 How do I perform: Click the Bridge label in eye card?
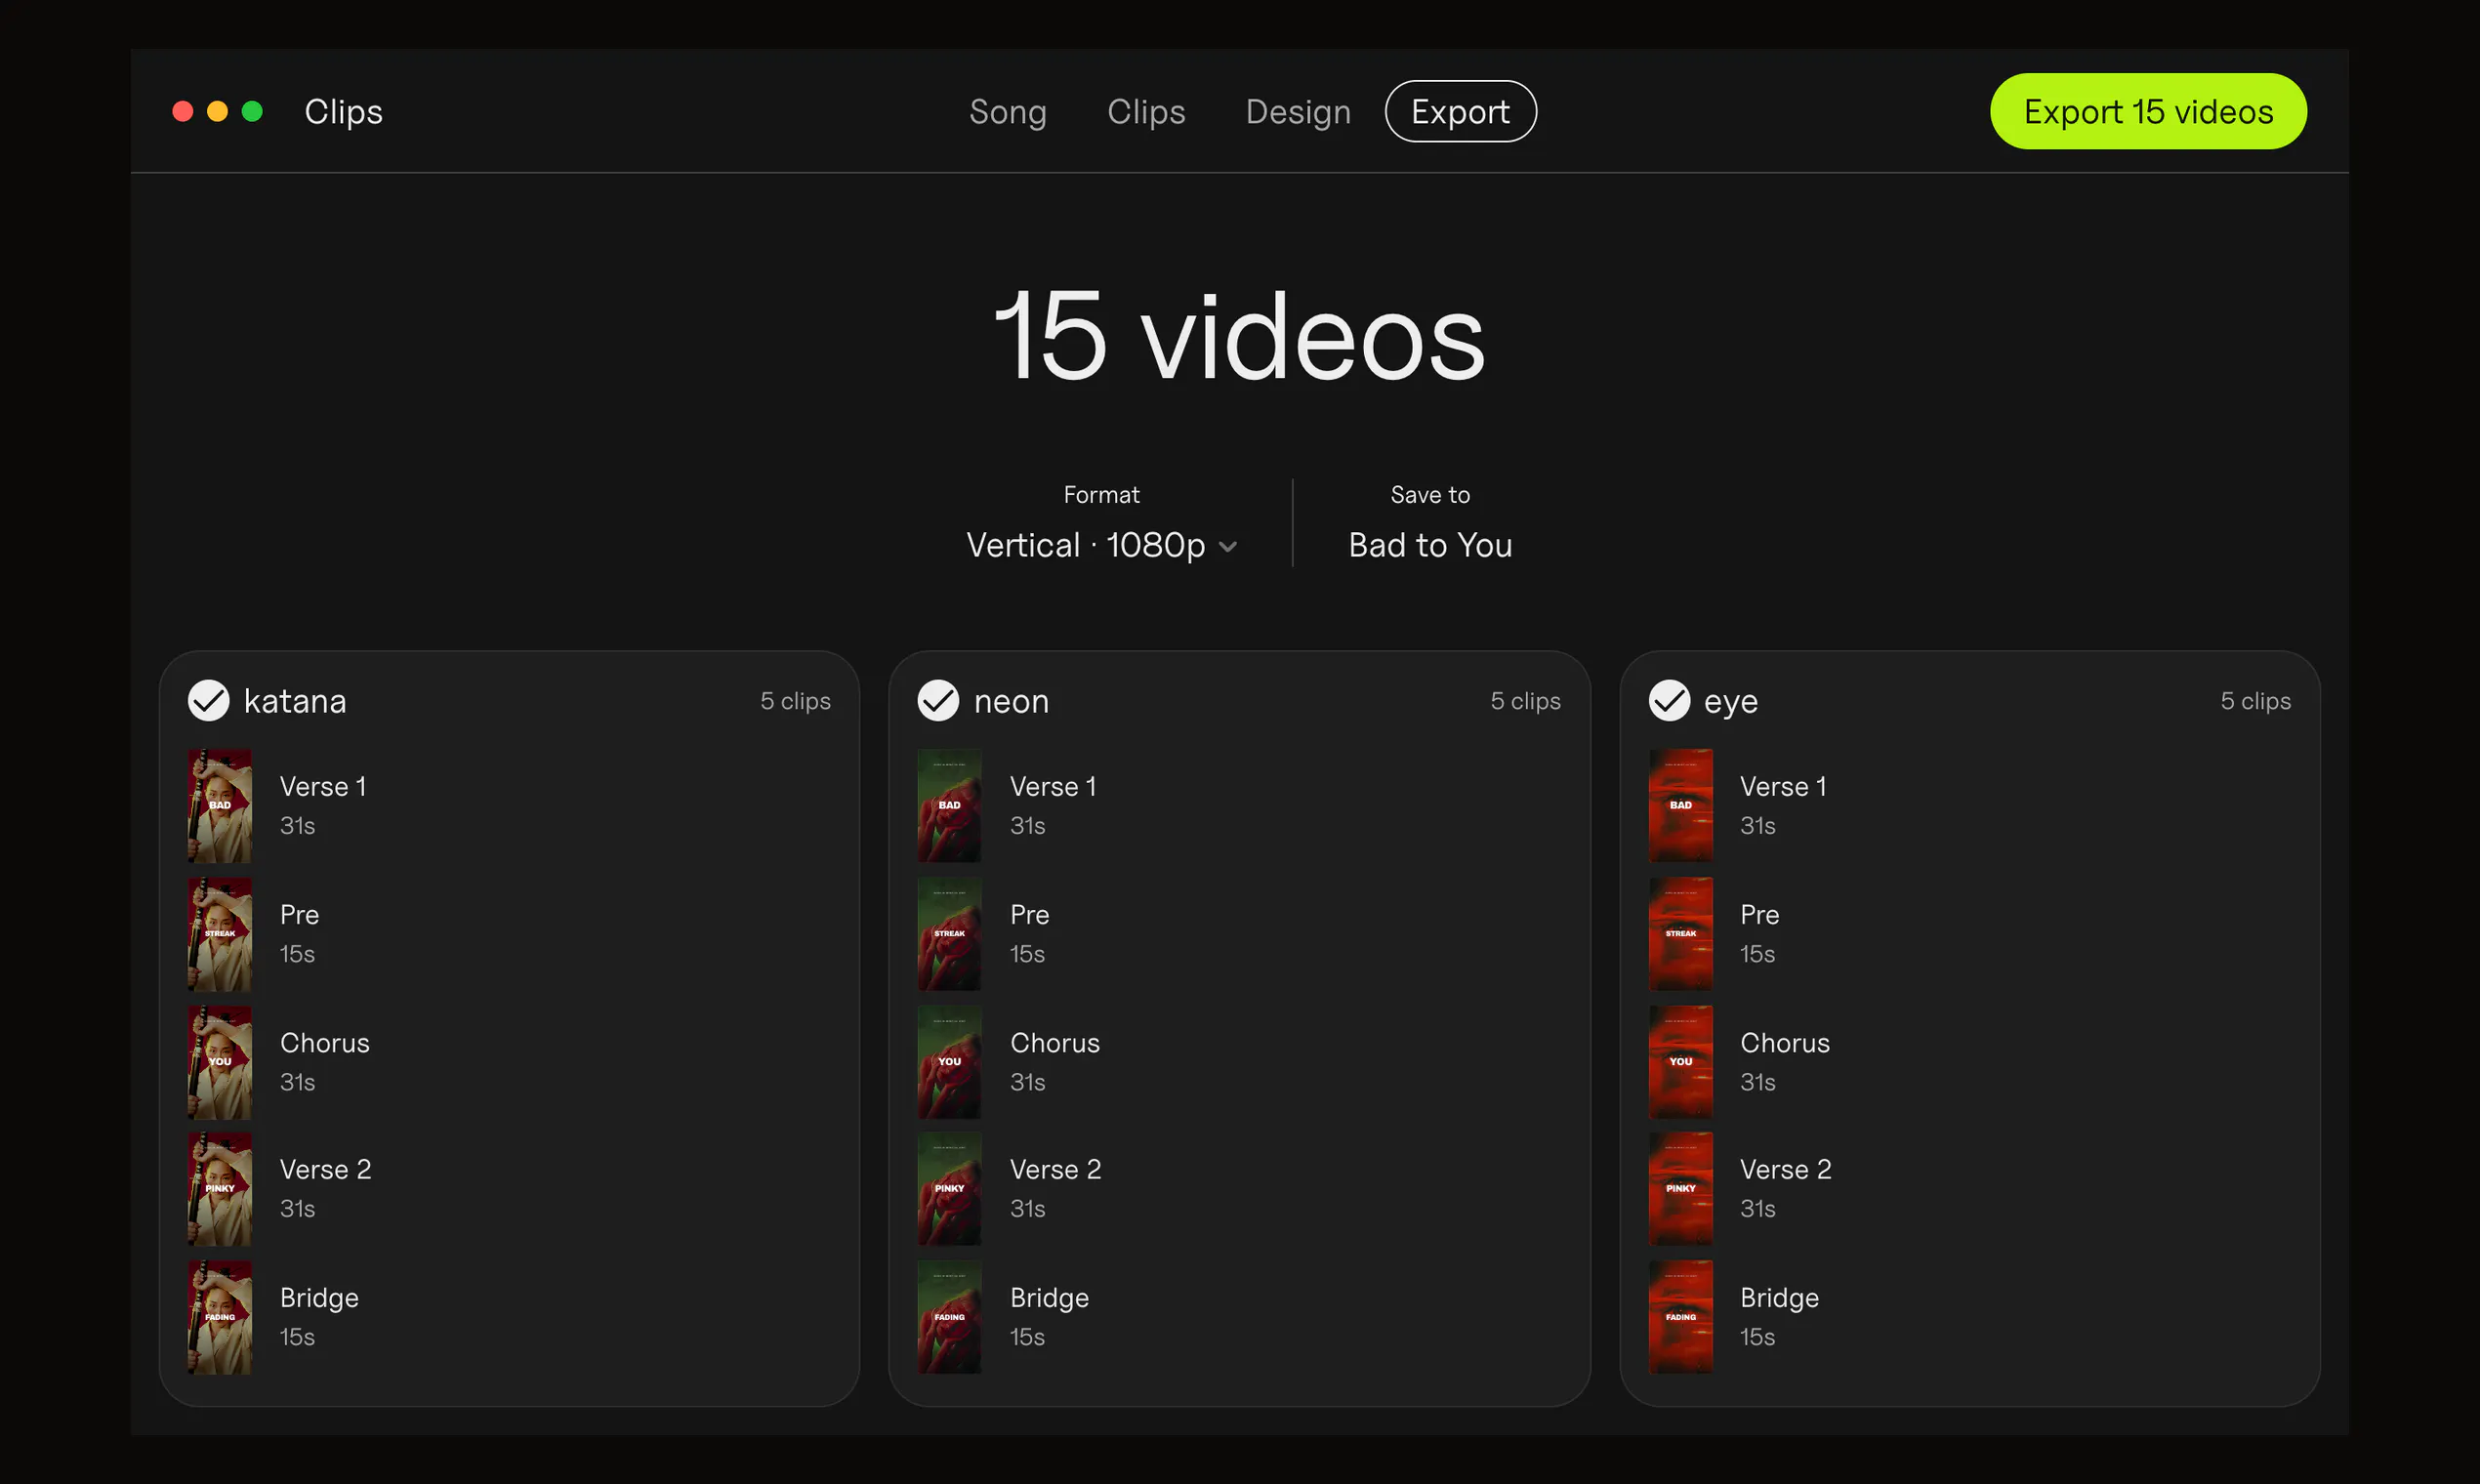(1779, 1298)
